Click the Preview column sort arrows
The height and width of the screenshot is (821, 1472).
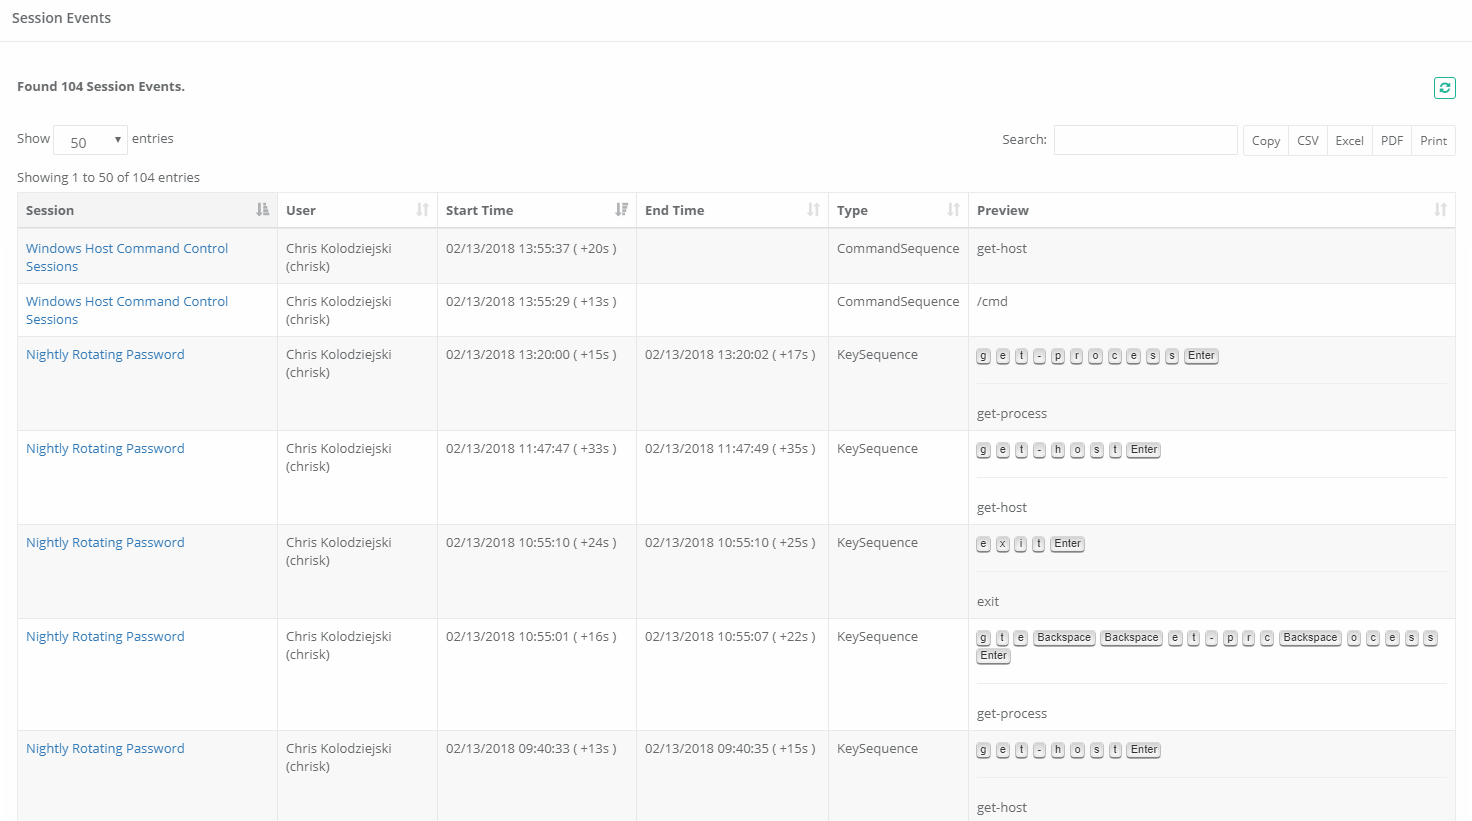click(x=1440, y=210)
